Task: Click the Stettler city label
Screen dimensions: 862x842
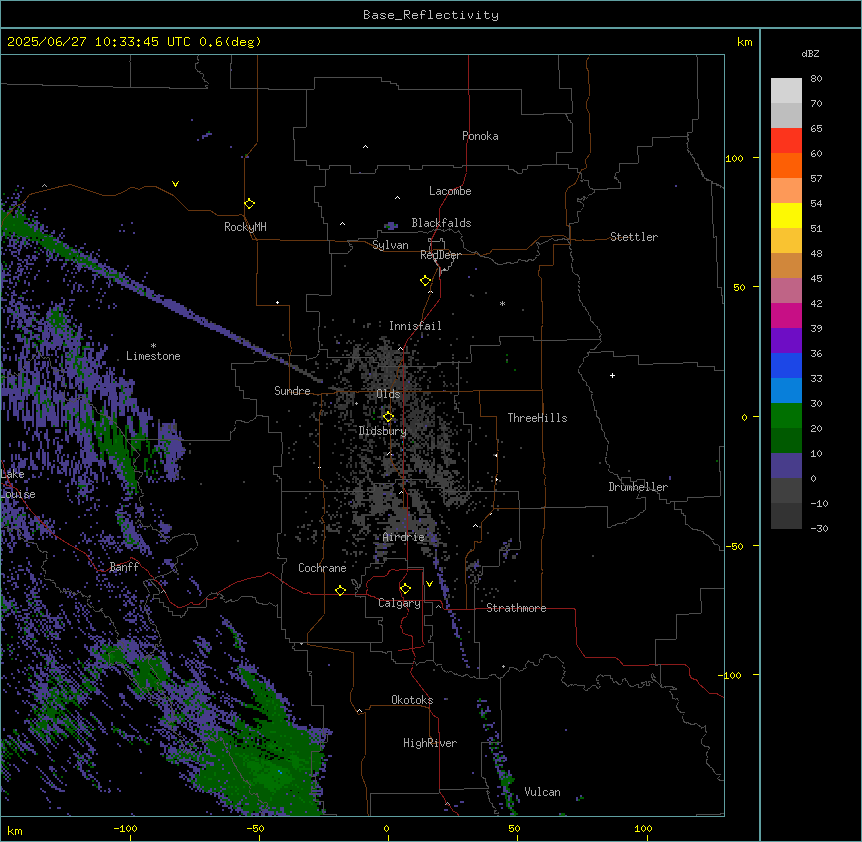Action: coord(634,237)
